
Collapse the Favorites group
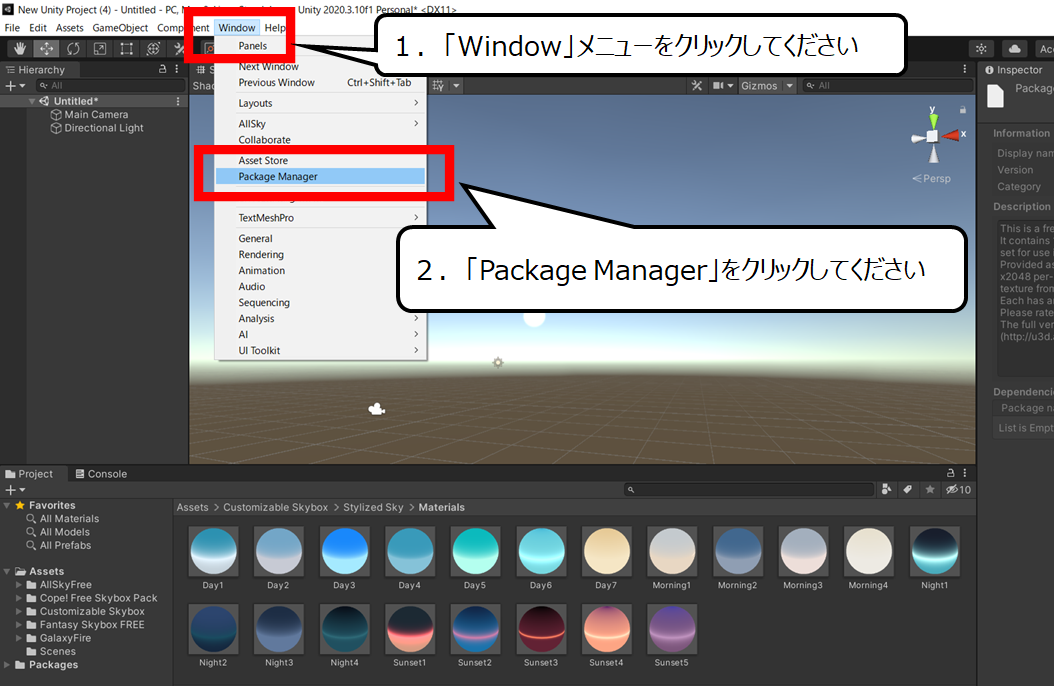point(7,505)
